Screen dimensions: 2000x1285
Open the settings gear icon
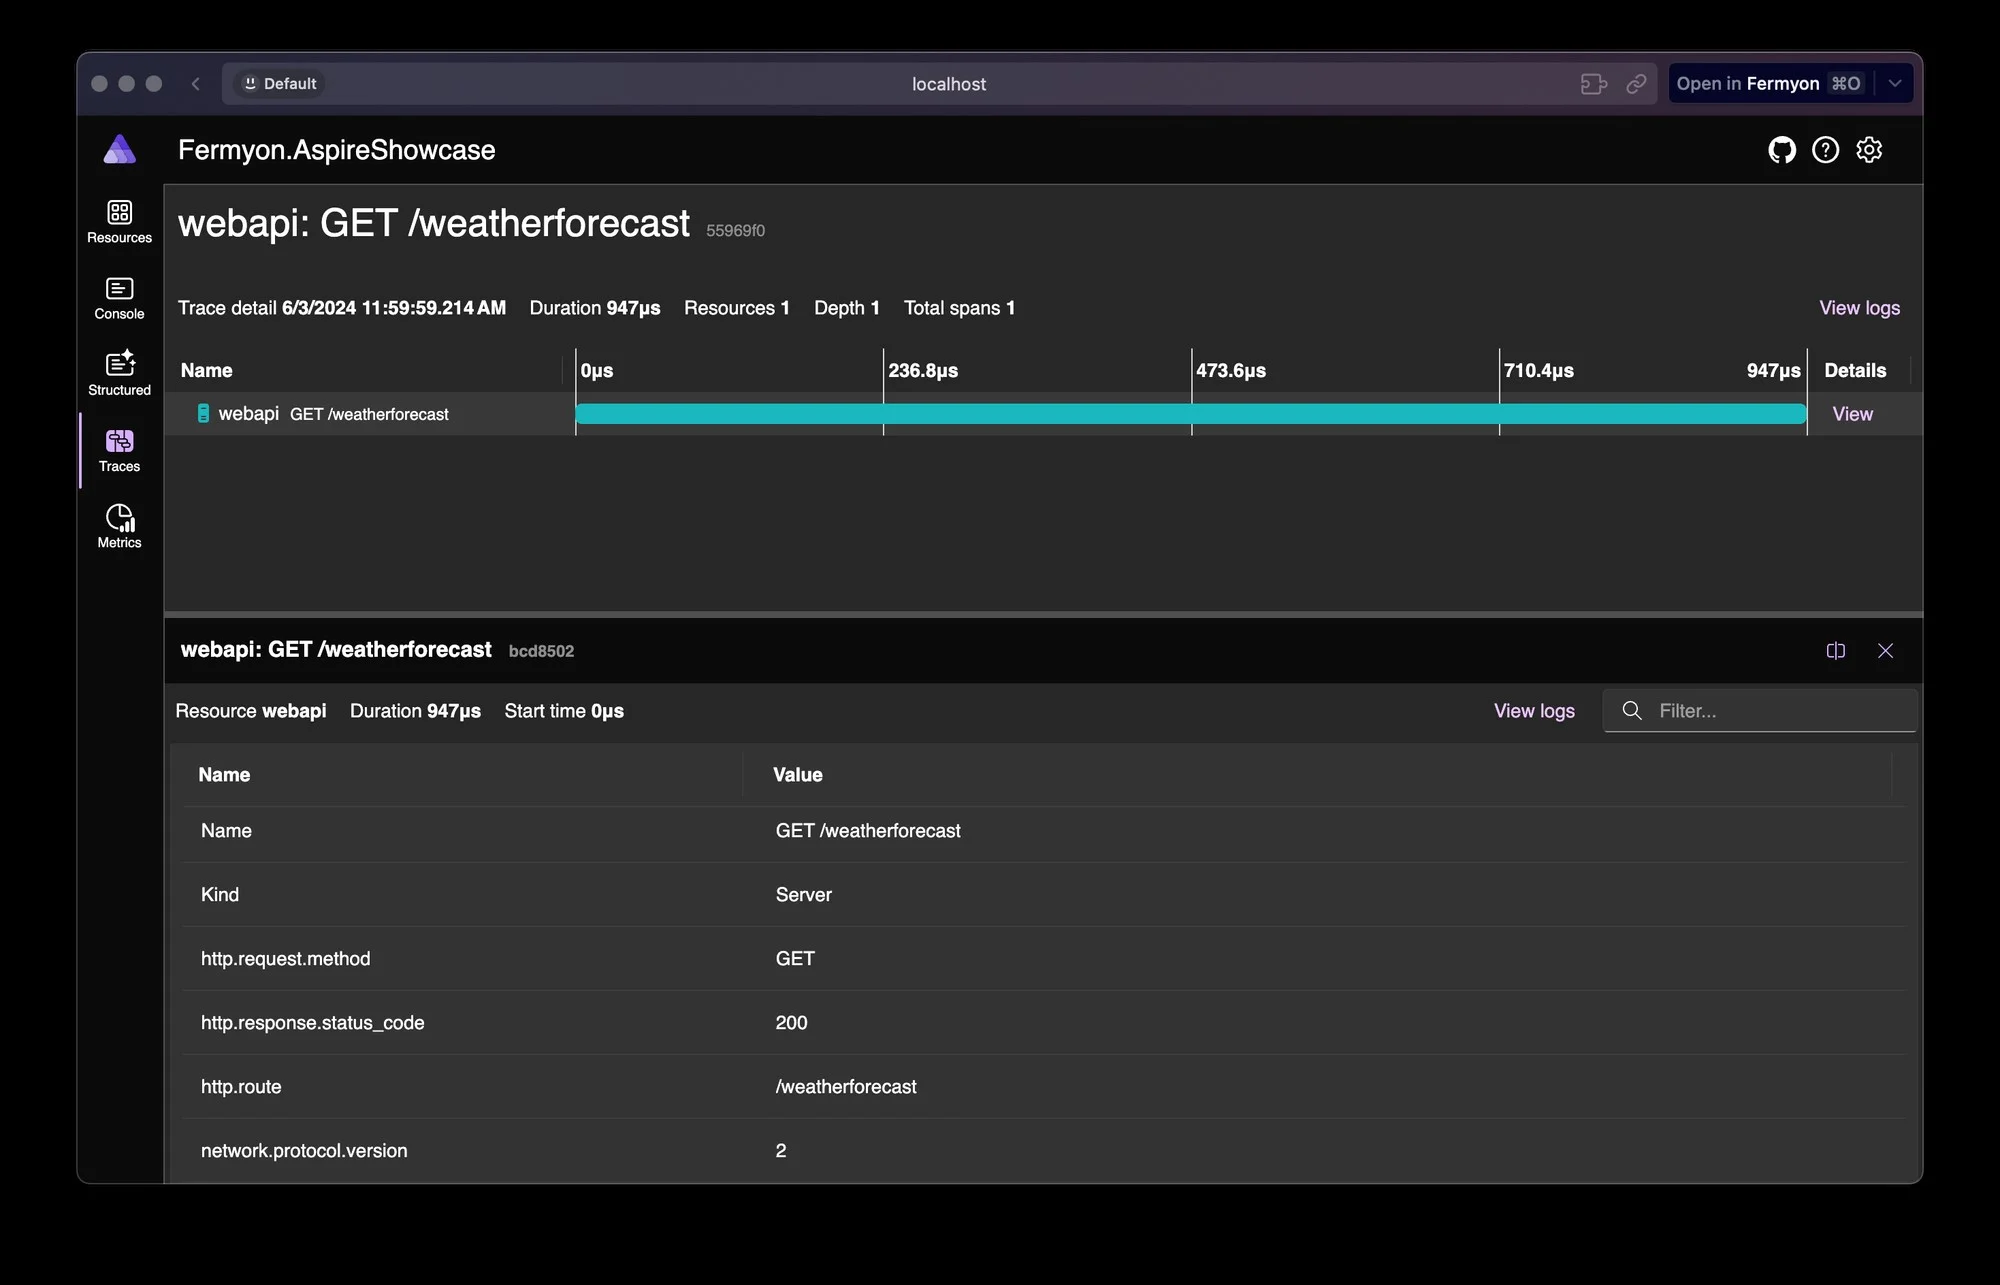[1869, 150]
